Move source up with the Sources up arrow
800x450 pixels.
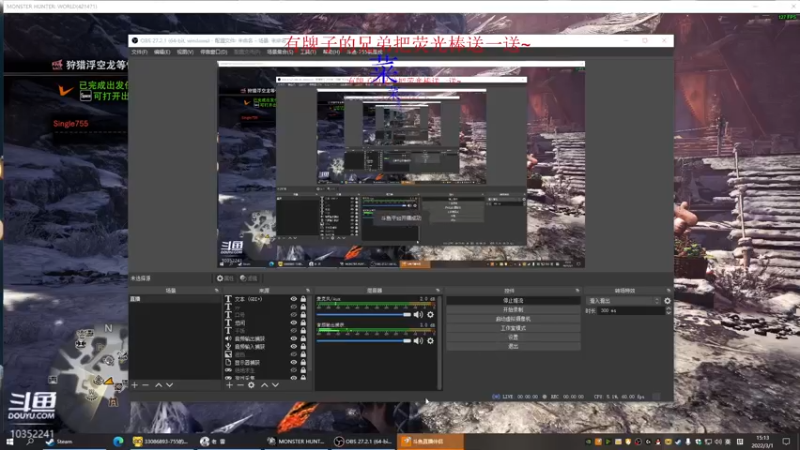[x=264, y=385]
